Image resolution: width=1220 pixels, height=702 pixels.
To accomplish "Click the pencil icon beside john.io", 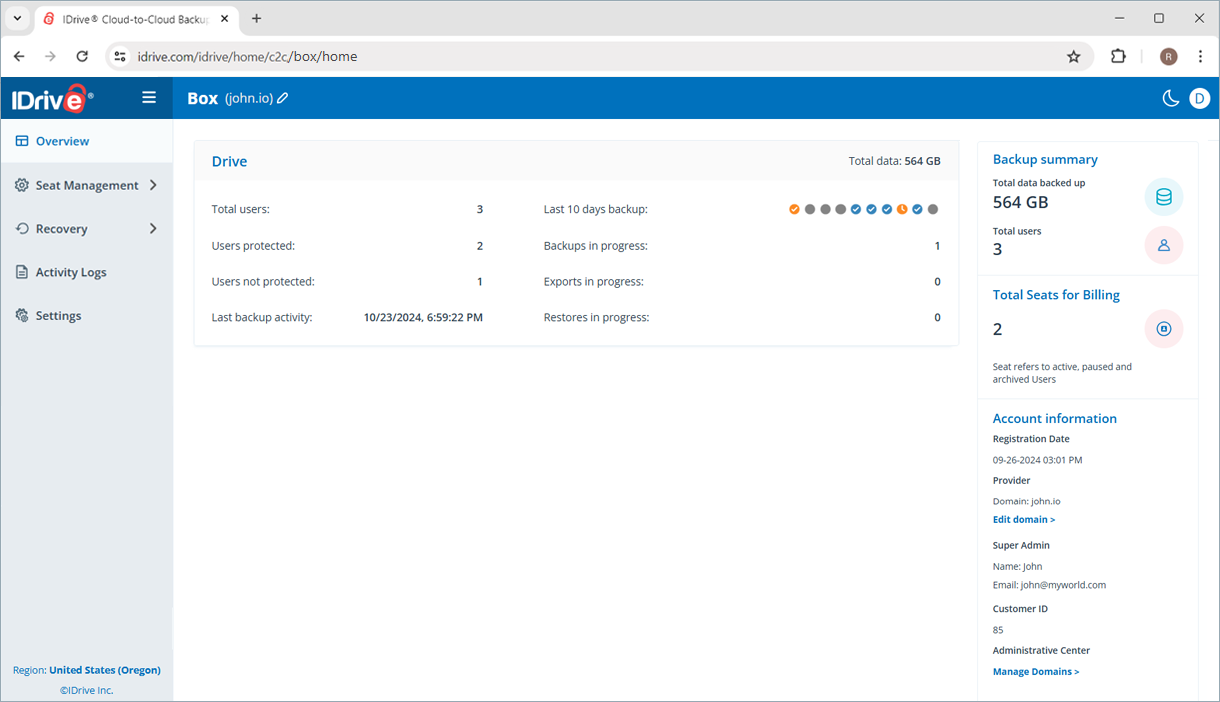I will [x=283, y=98].
